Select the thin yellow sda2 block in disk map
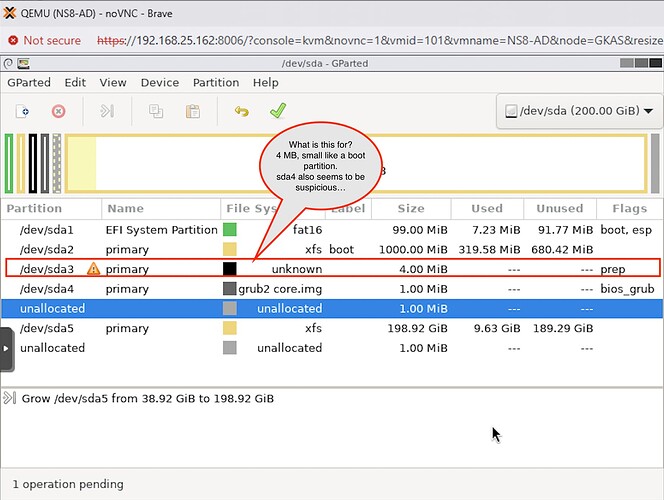 21,163
